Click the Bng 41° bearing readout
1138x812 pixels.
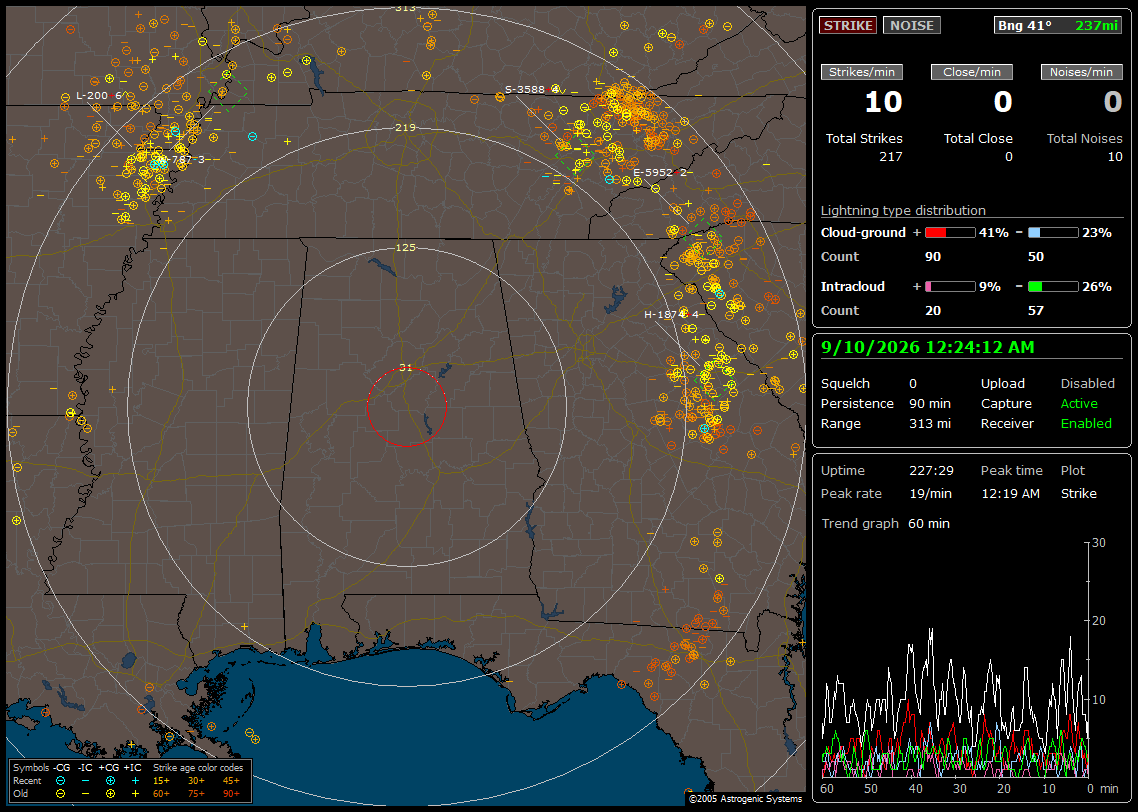[x=1024, y=25]
